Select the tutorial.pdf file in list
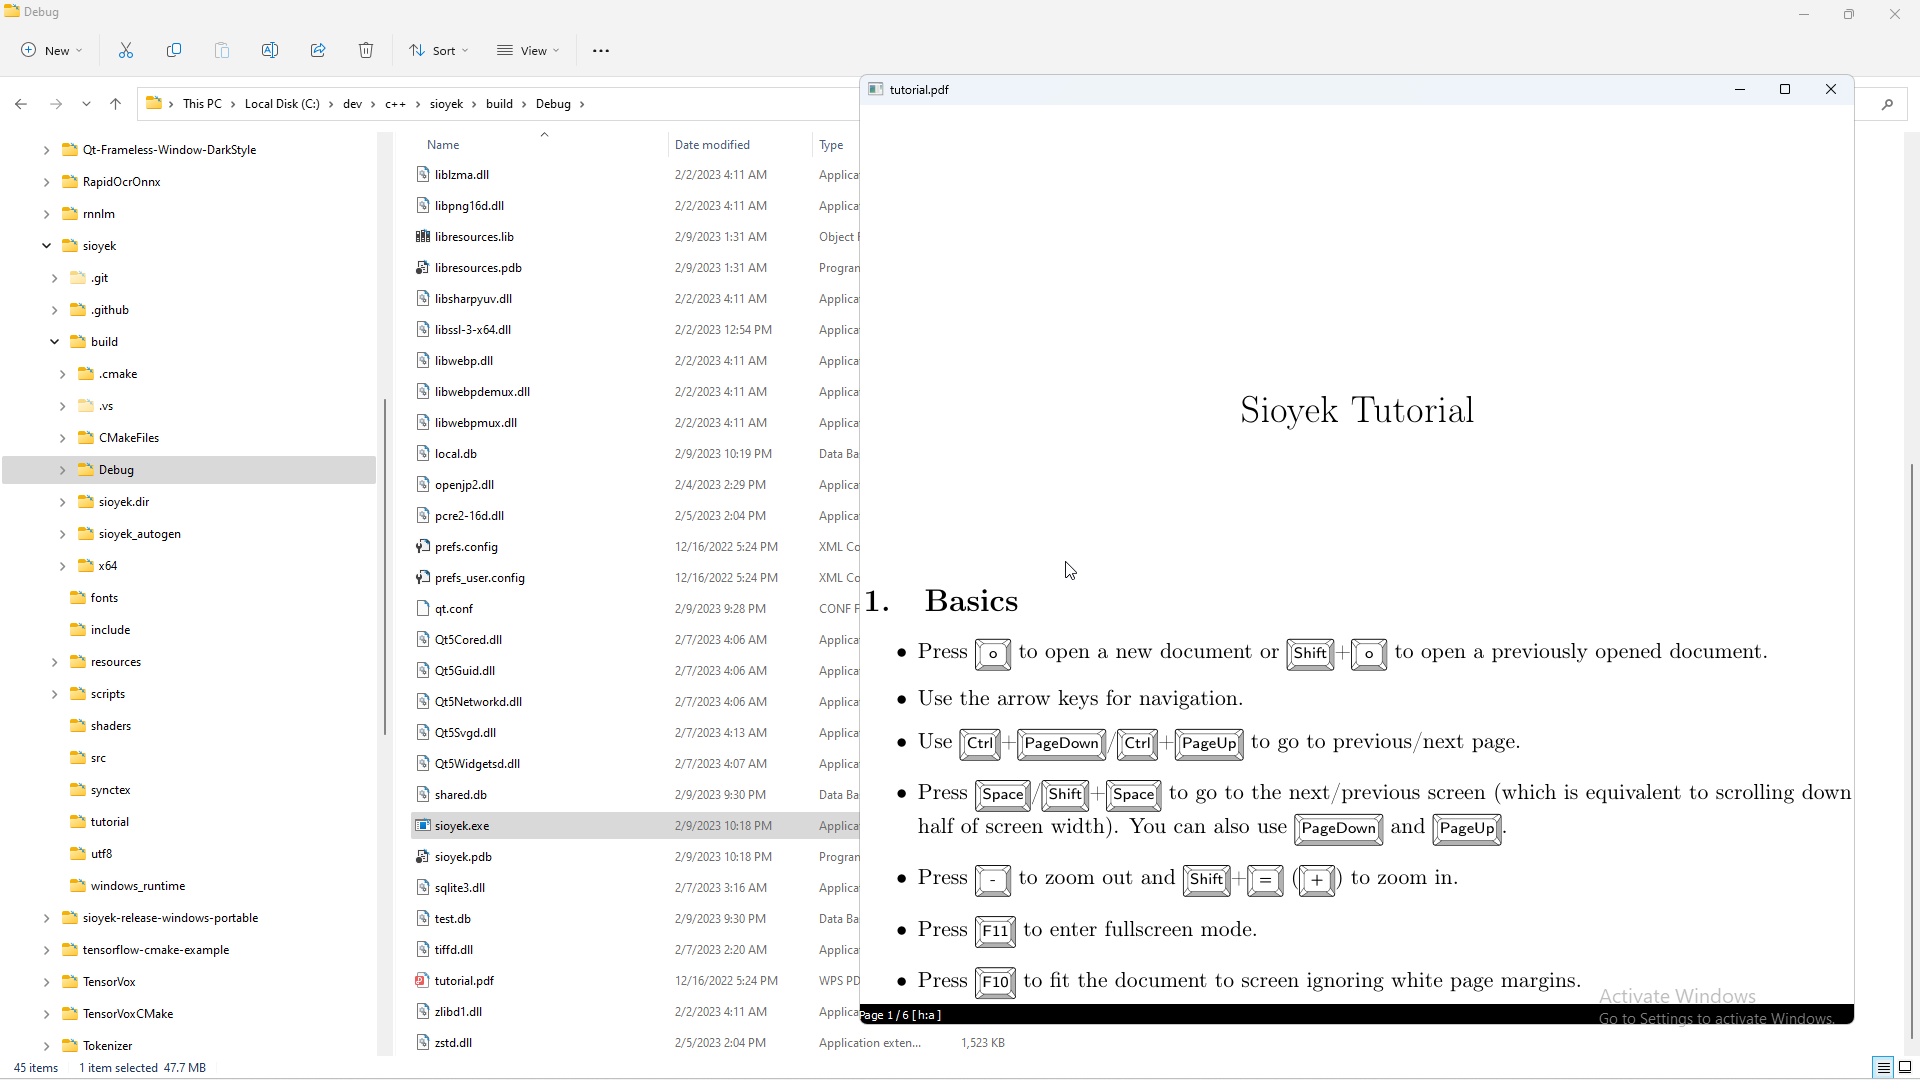The height and width of the screenshot is (1080, 1920). [464, 981]
